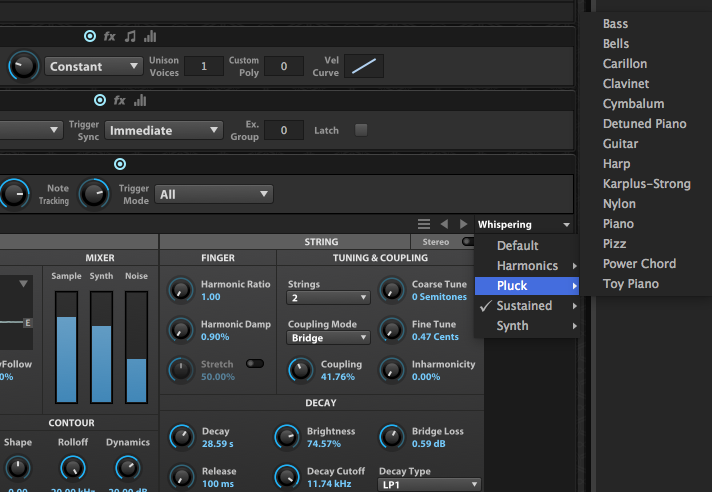Open the Trigger Mode All dropdown
Screen dimensions: 712x492
214,194
